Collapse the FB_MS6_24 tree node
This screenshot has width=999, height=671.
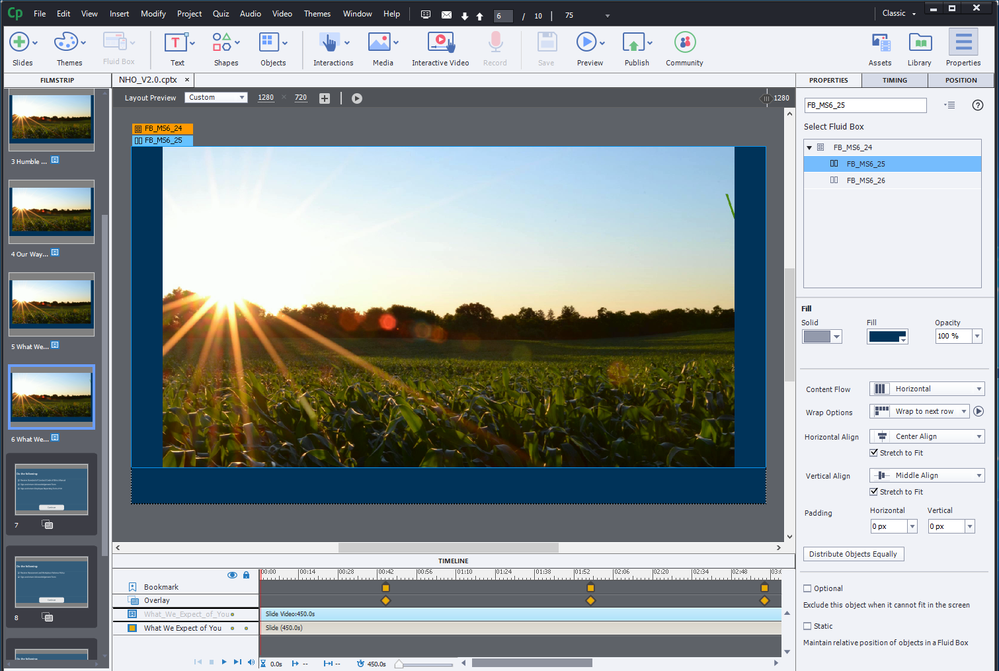(809, 147)
